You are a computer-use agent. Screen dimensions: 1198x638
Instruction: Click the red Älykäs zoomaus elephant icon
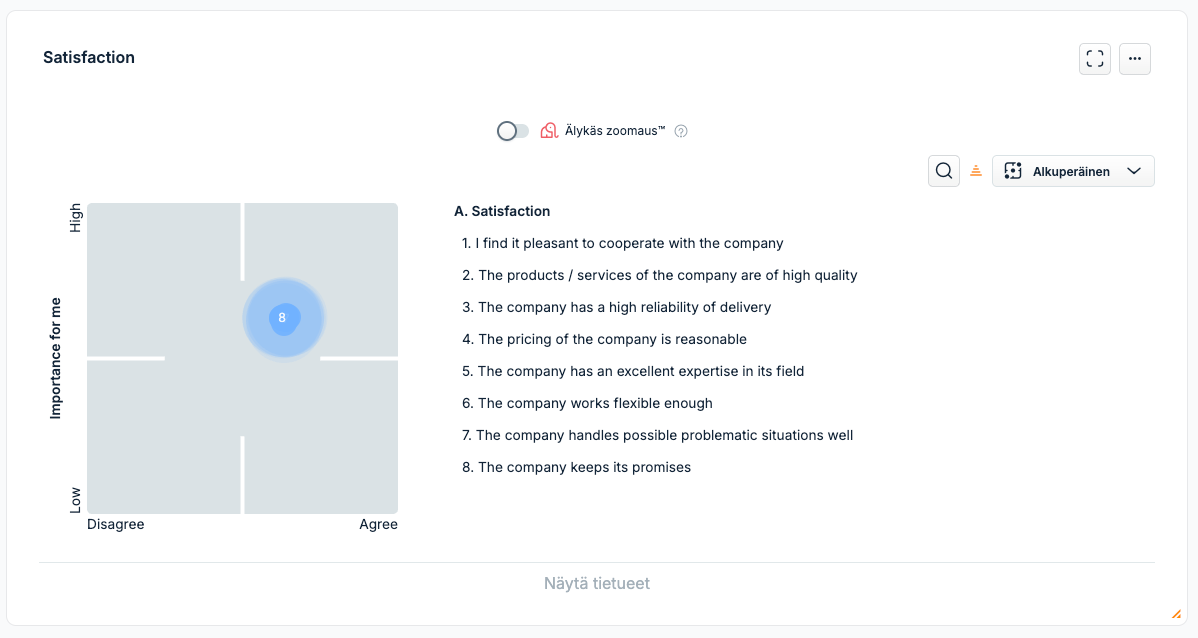pyautogui.click(x=549, y=131)
